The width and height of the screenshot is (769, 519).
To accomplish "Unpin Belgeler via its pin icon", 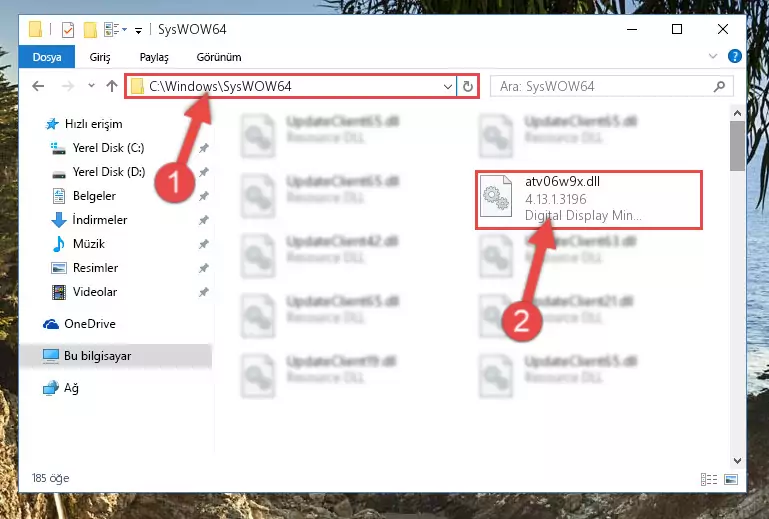I will 204,196.
